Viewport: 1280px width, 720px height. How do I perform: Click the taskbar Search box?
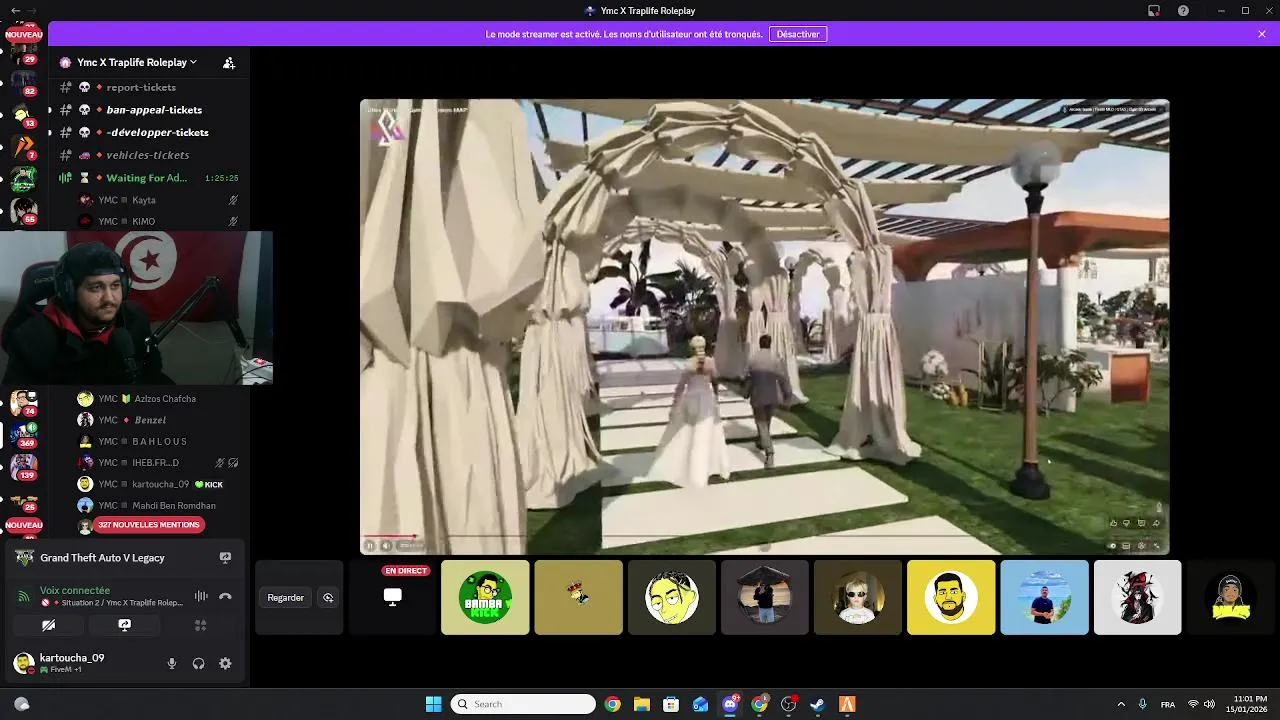click(523, 704)
